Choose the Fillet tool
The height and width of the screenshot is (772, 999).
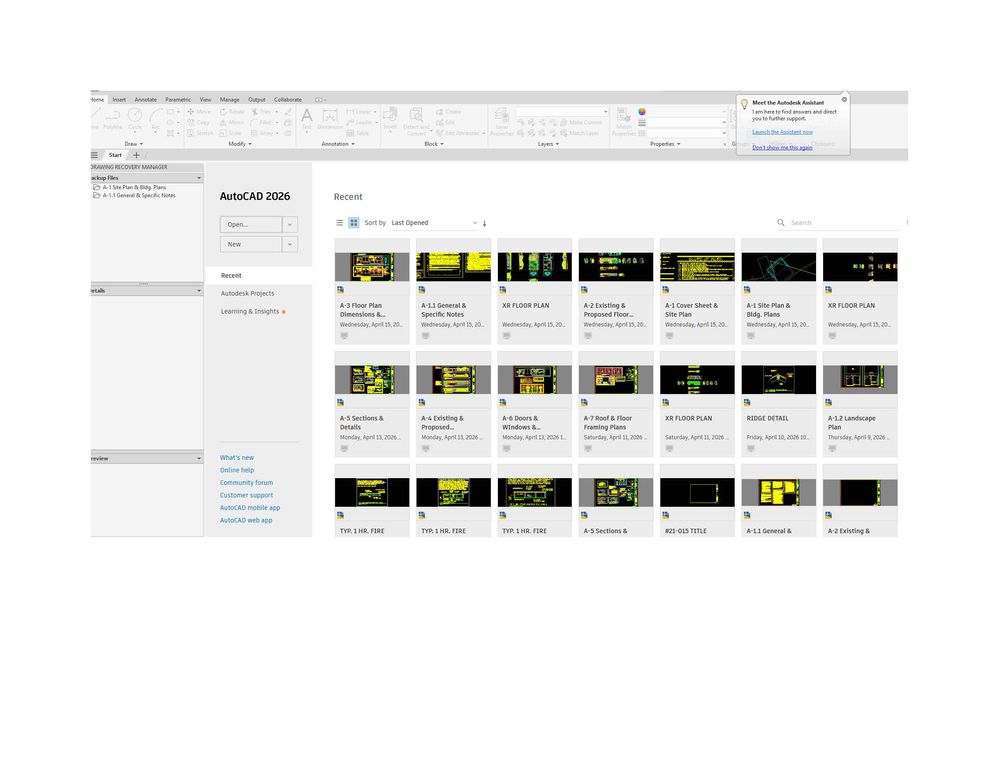coord(262,122)
